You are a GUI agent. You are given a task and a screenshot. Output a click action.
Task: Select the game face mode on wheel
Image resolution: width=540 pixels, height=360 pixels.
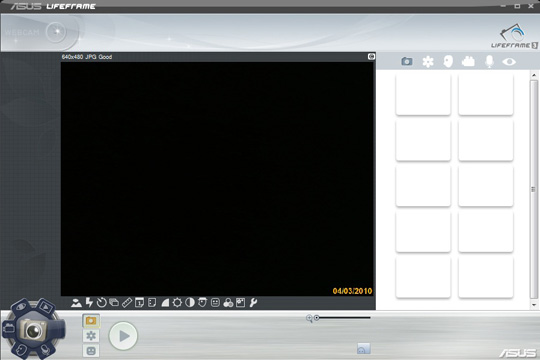point(21,350)
